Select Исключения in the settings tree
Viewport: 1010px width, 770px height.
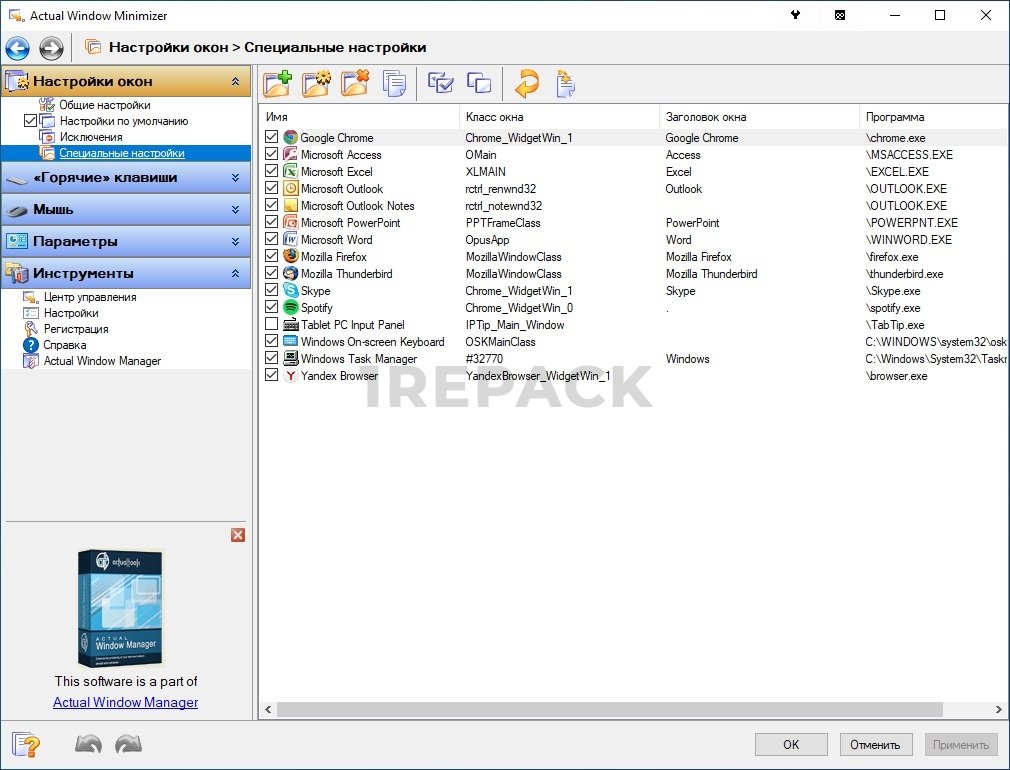pyautogui.click(x=90, y=137)
